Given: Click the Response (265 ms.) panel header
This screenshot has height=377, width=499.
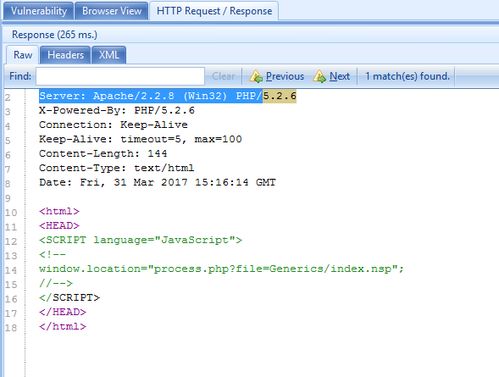Looking at the screenshot, I should pos(55,35).
